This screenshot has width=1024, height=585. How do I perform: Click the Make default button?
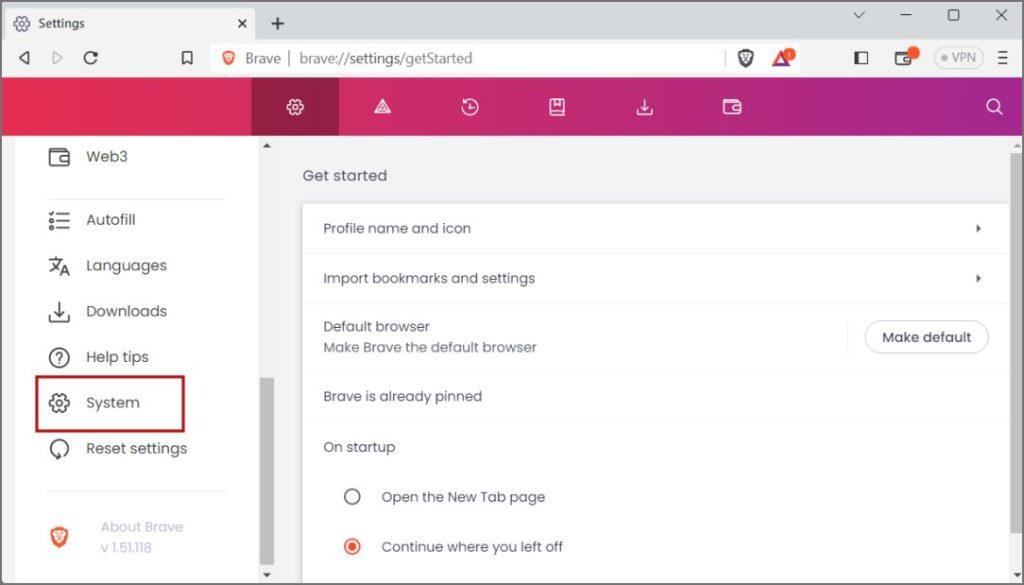pos(926,337)
